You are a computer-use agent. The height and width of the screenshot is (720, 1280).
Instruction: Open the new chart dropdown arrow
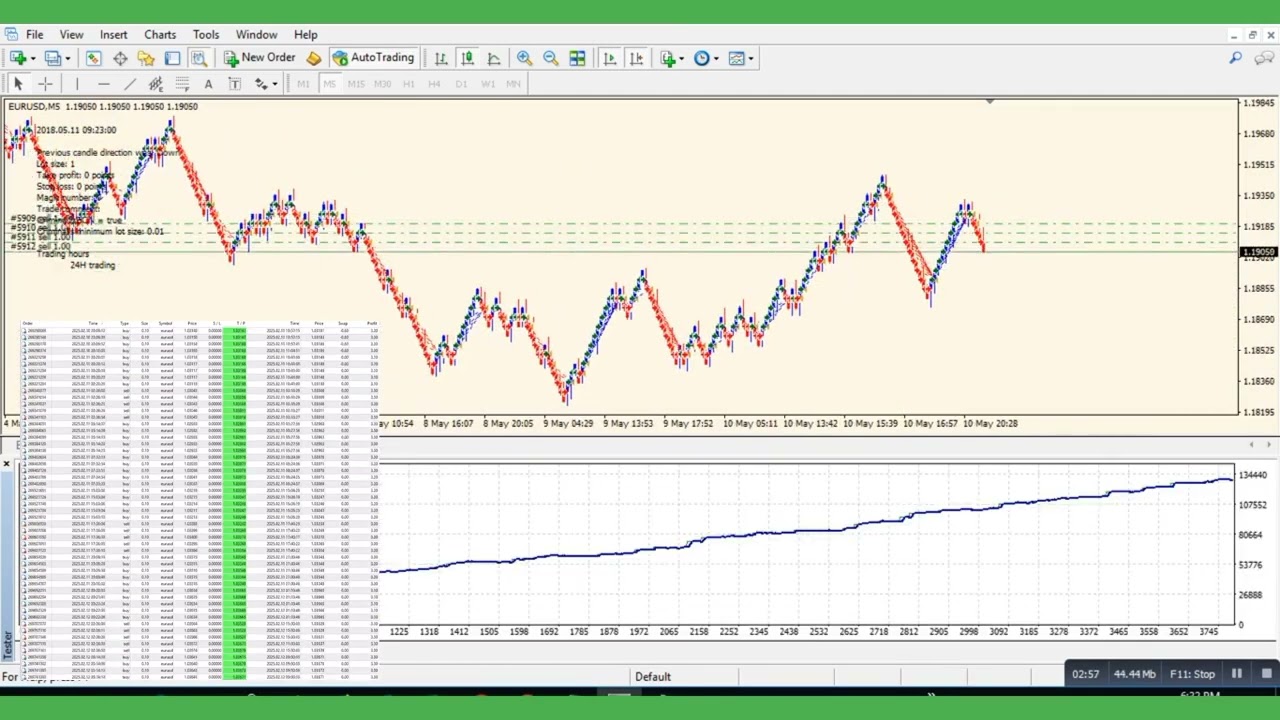click(x=32, y=58)
